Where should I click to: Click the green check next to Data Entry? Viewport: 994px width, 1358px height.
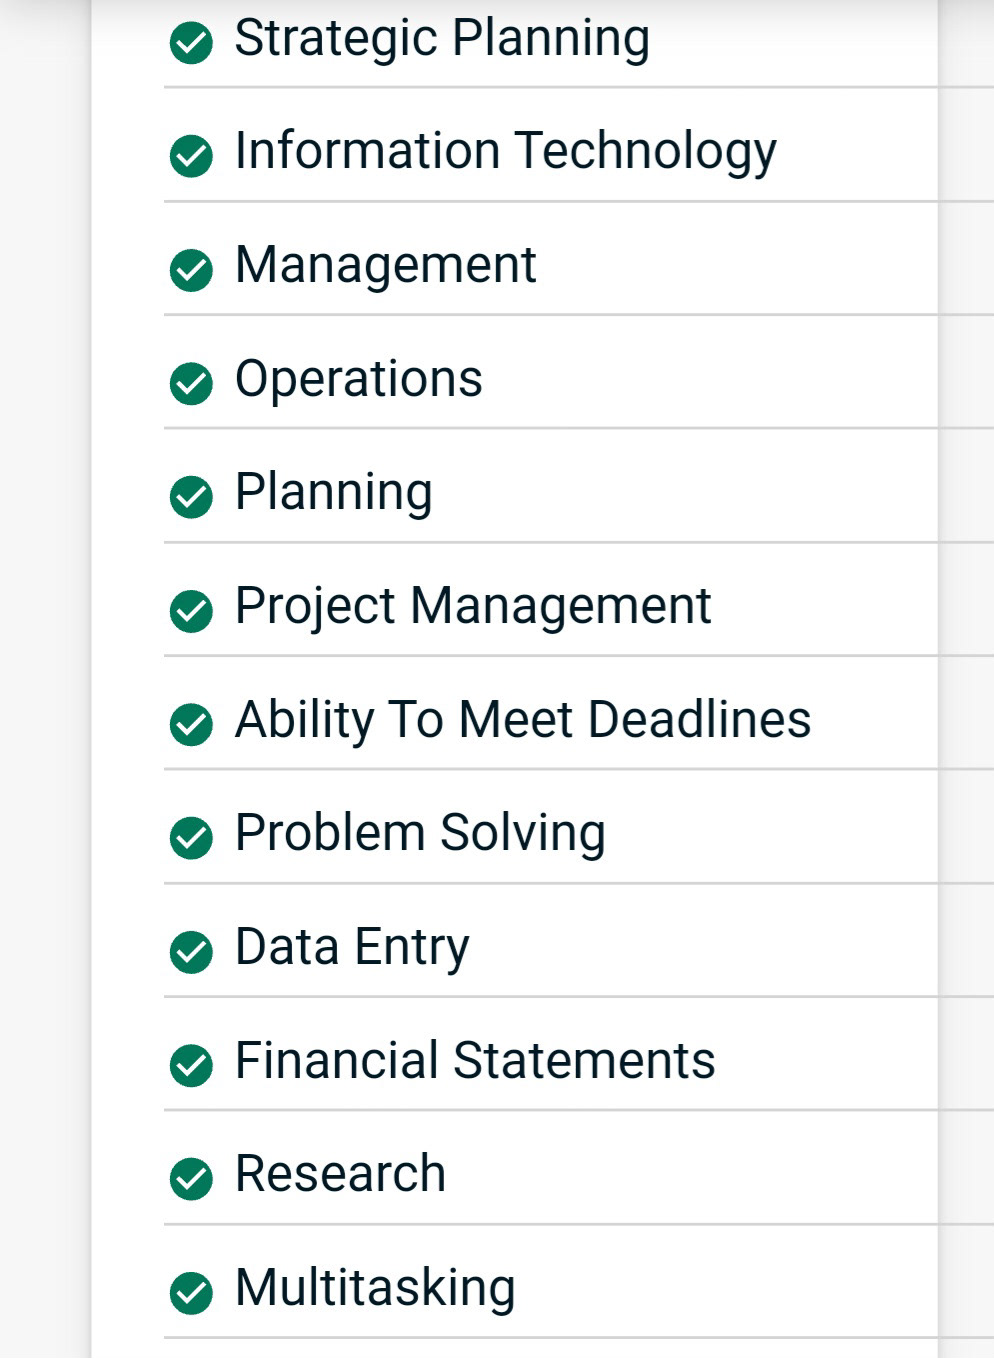tap(191, 952)
